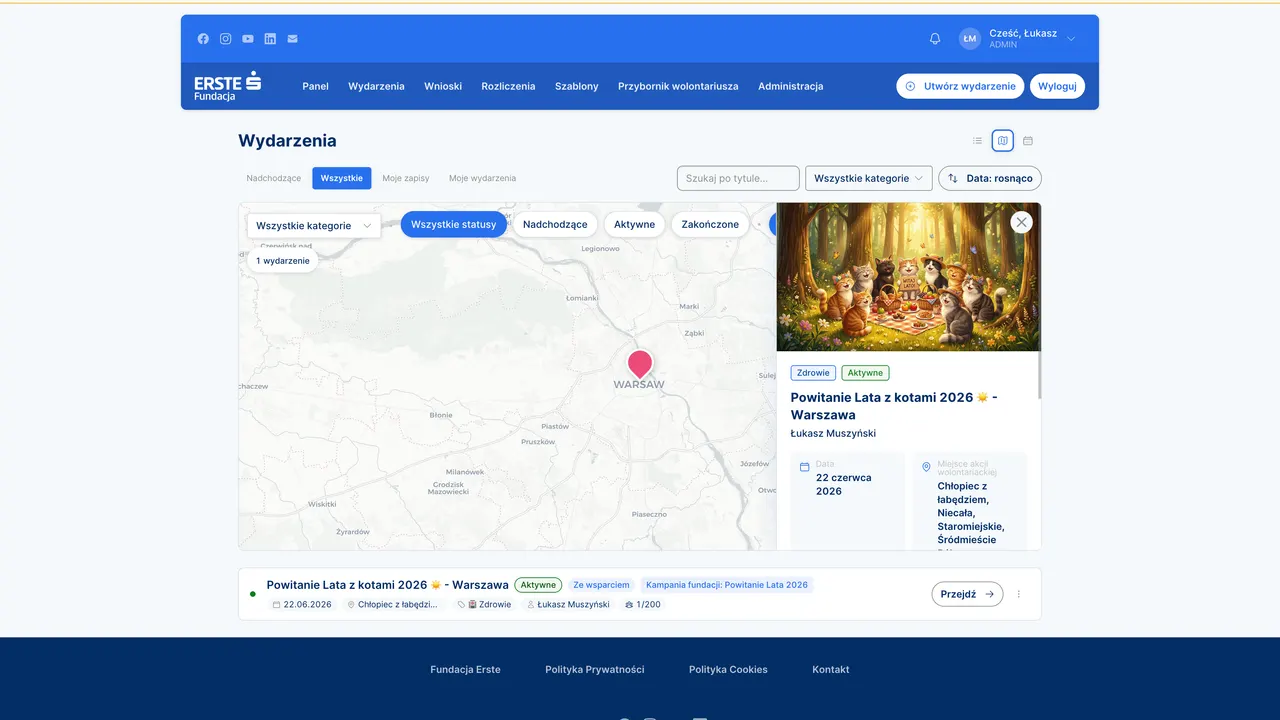Image resolution: width=1280 pixels, height=720 pixels.
Task: Click the detail panel scrollbar
Action: tap(1039, 374)
